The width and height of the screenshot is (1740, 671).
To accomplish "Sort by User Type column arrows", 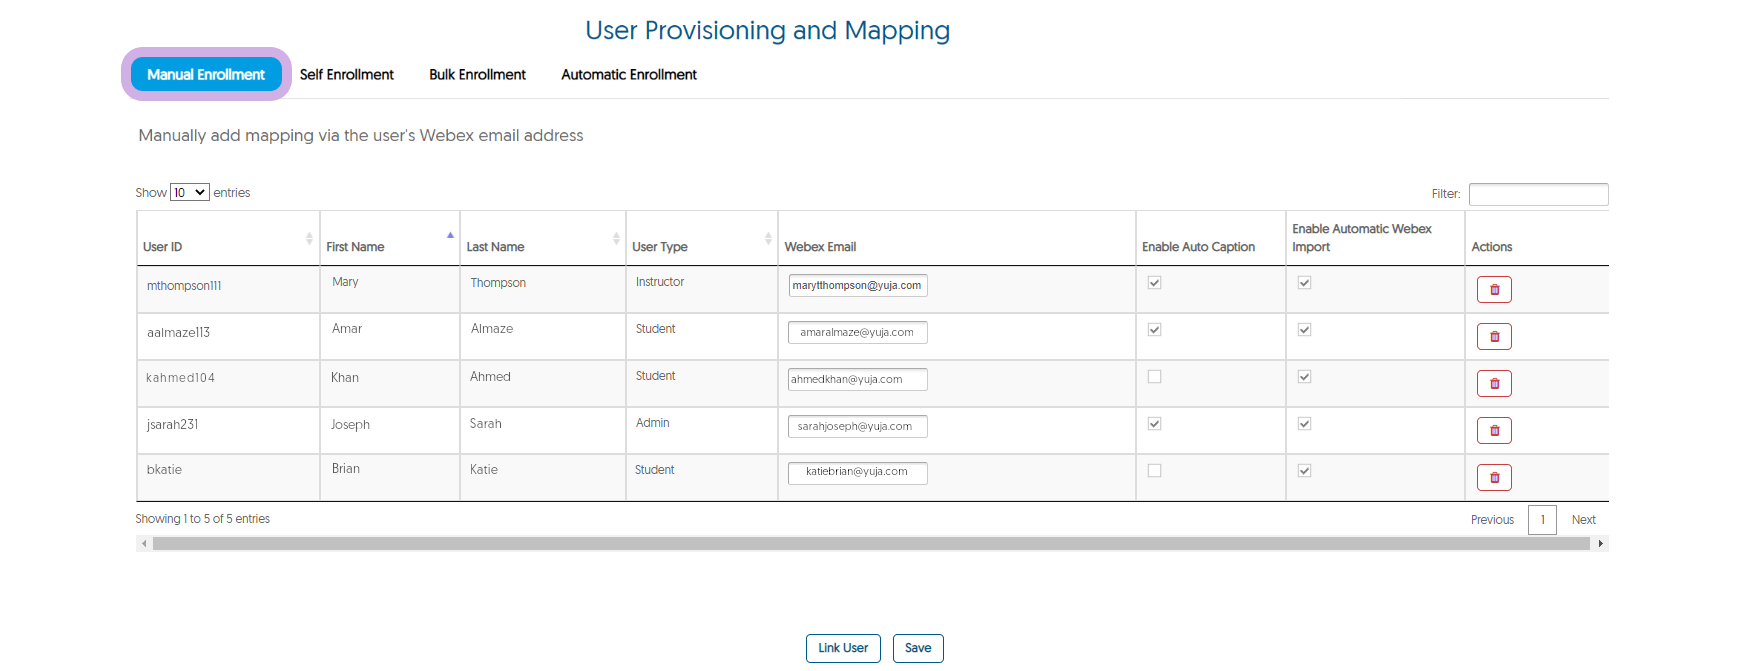I will click(768, 238).
